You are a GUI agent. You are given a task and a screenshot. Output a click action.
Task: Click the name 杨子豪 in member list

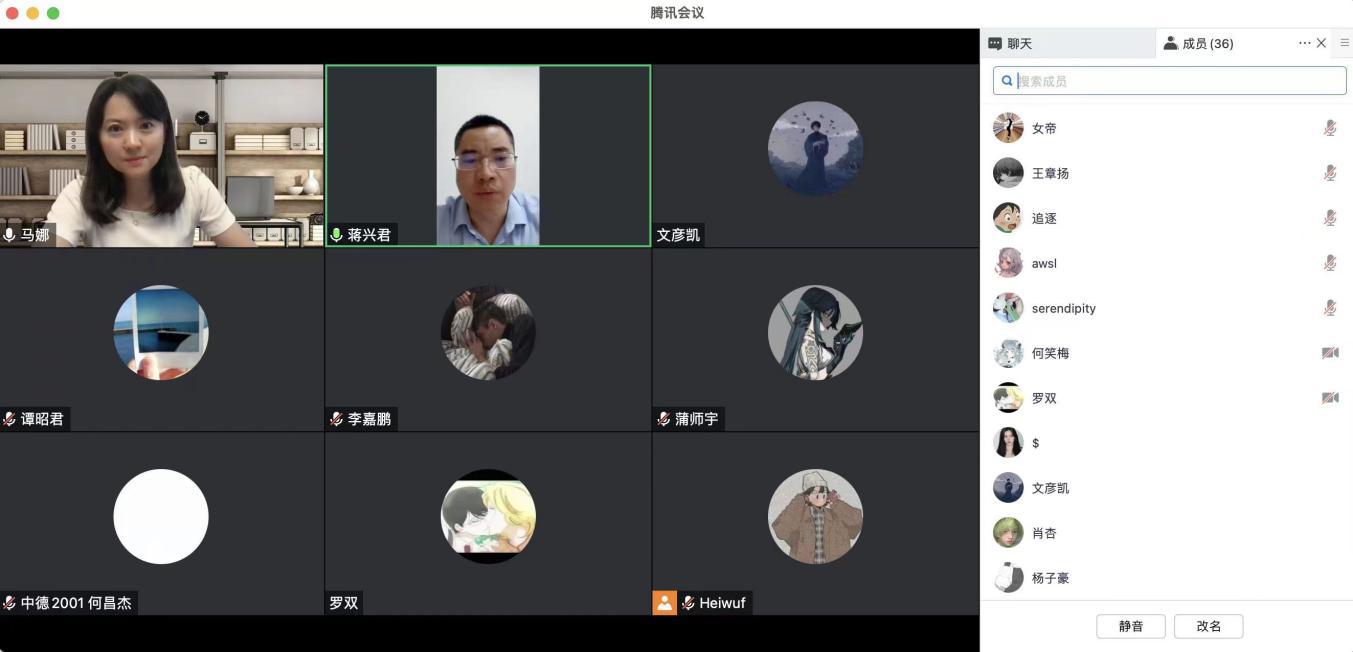pyautogui.click(x=1050, y=578)
